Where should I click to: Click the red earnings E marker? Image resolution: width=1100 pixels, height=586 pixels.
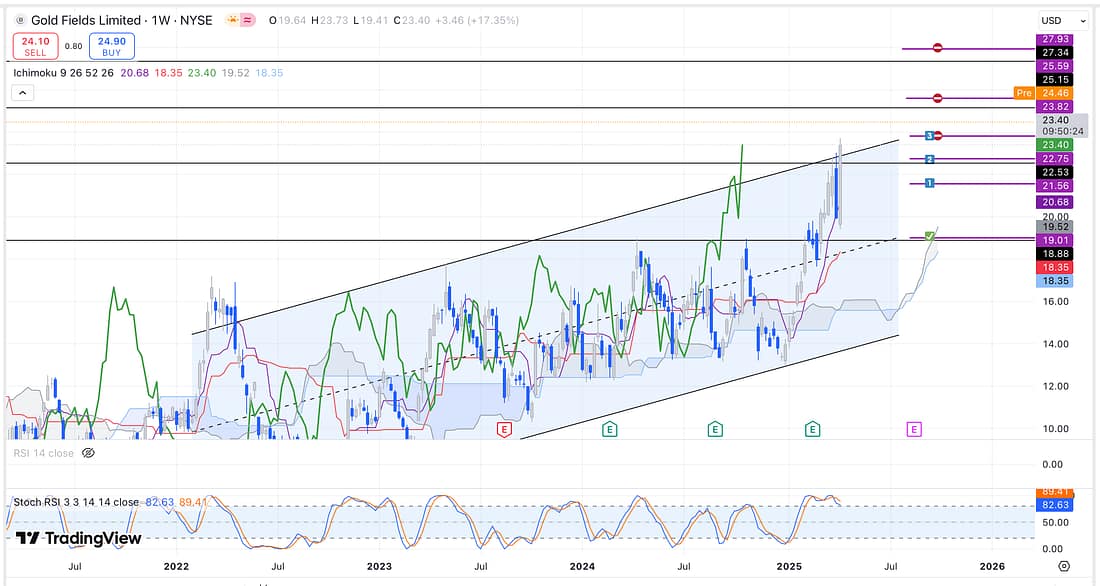coord(505,429)
